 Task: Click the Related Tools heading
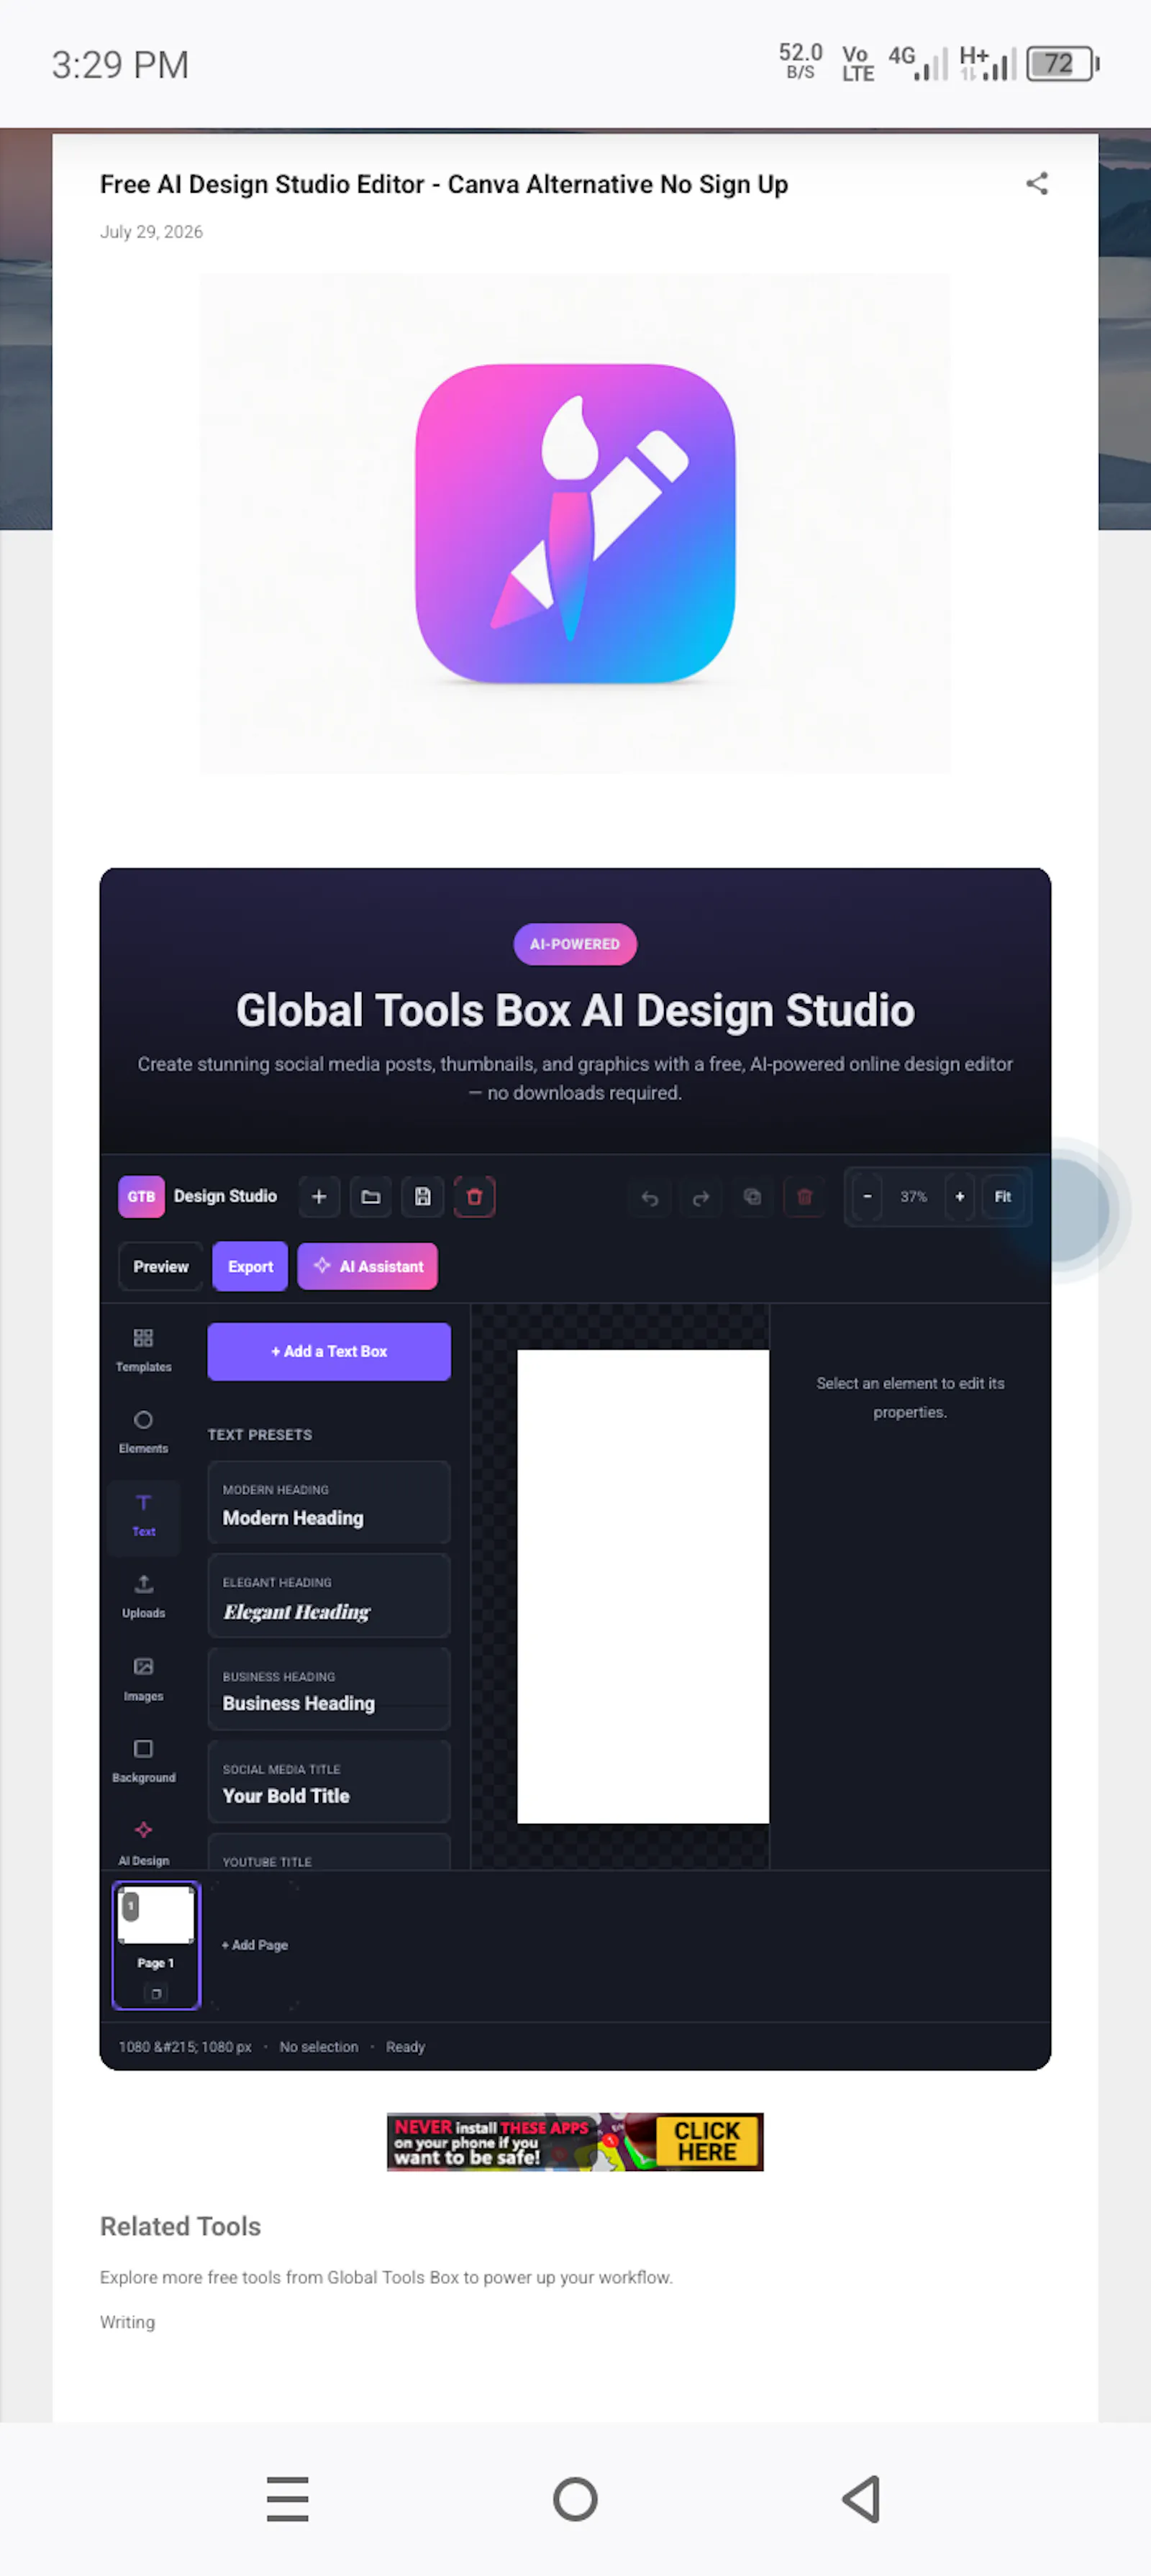[x=180, y=2226]
